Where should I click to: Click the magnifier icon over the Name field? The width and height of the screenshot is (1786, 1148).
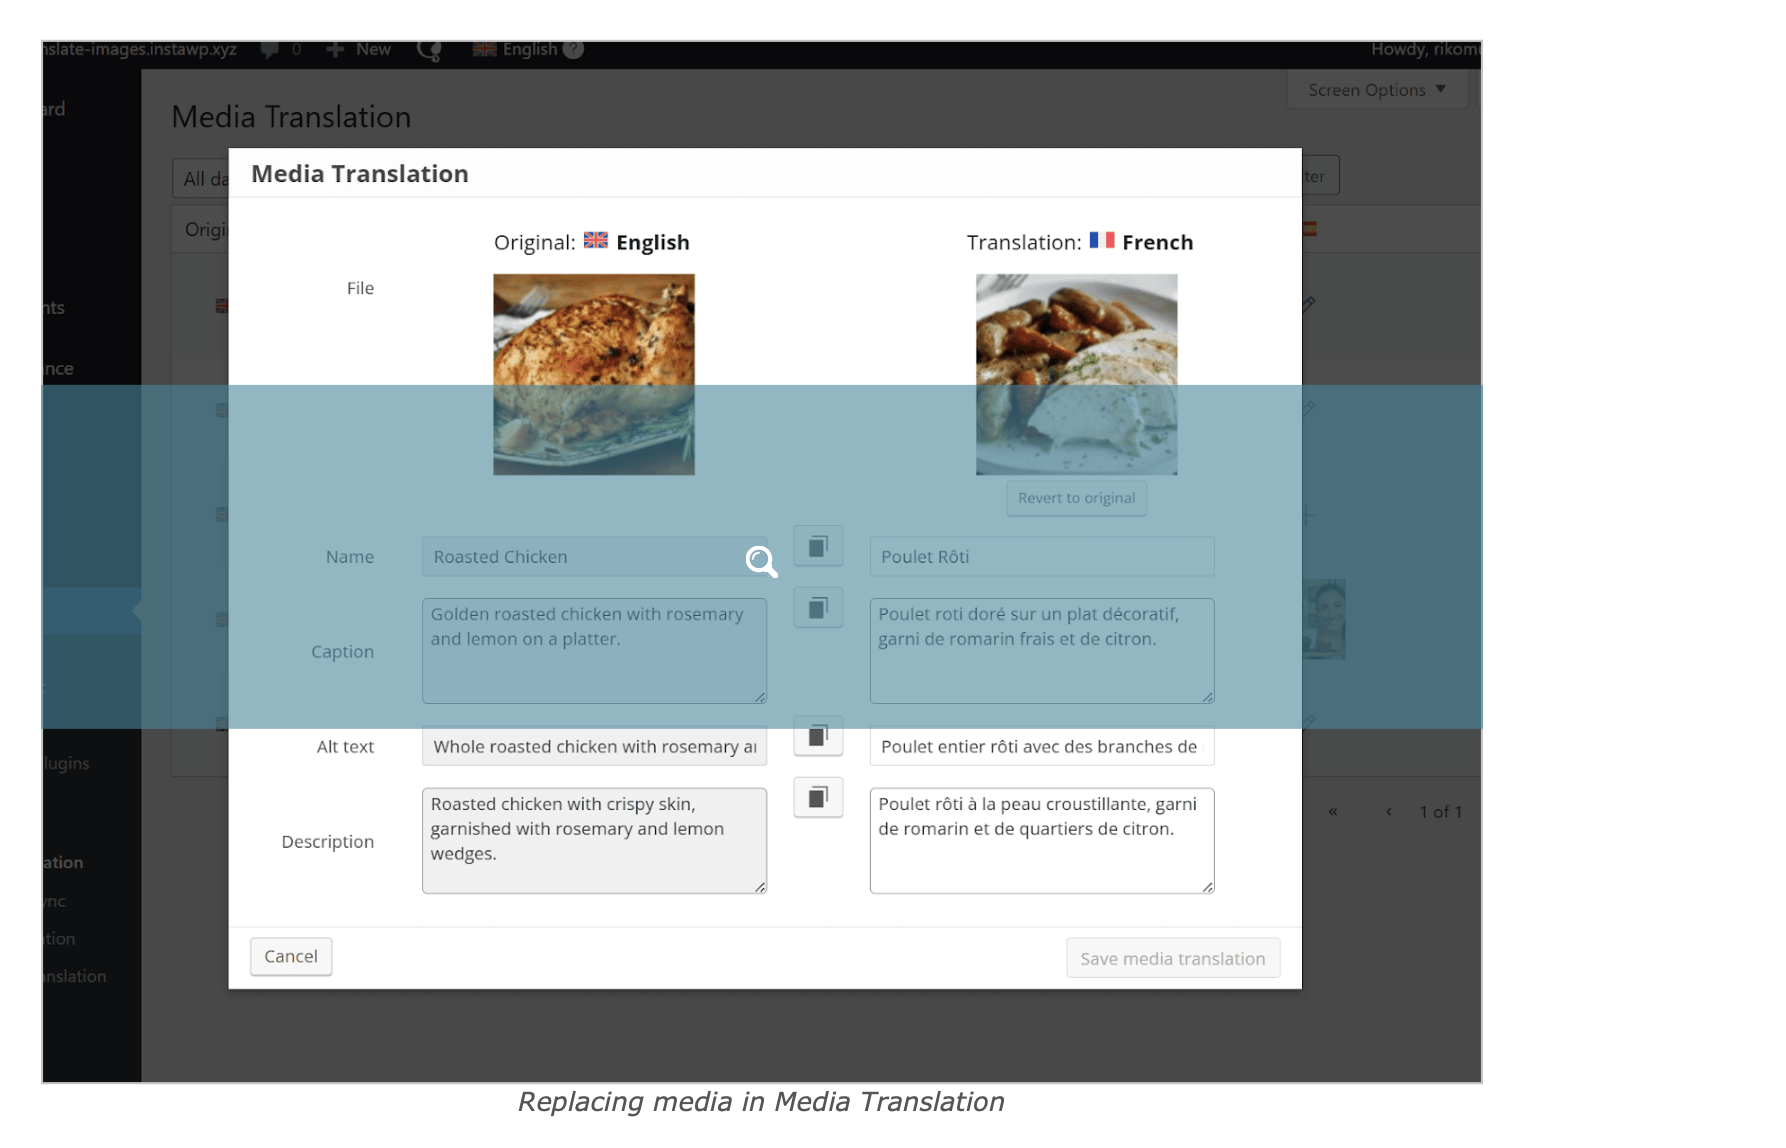(761, 561)
